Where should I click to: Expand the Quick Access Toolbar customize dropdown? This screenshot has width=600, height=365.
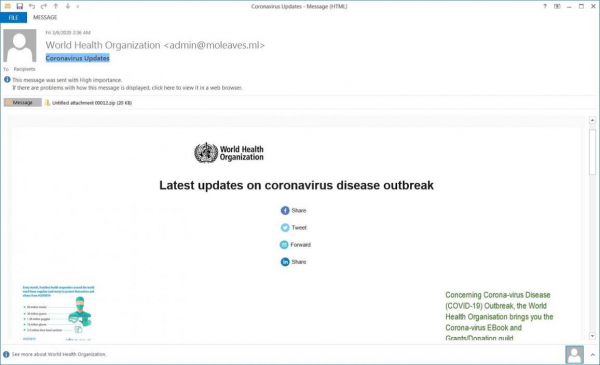pyautogui.click(x=78, y=7)
